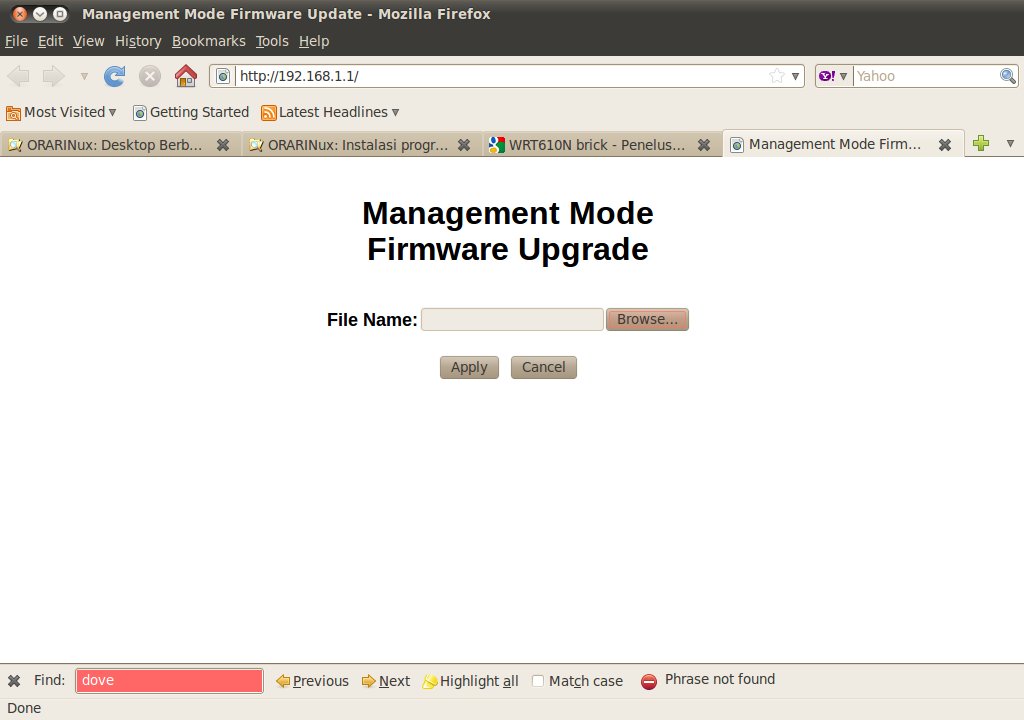Open the Bookmarks menu

(208, 41)
